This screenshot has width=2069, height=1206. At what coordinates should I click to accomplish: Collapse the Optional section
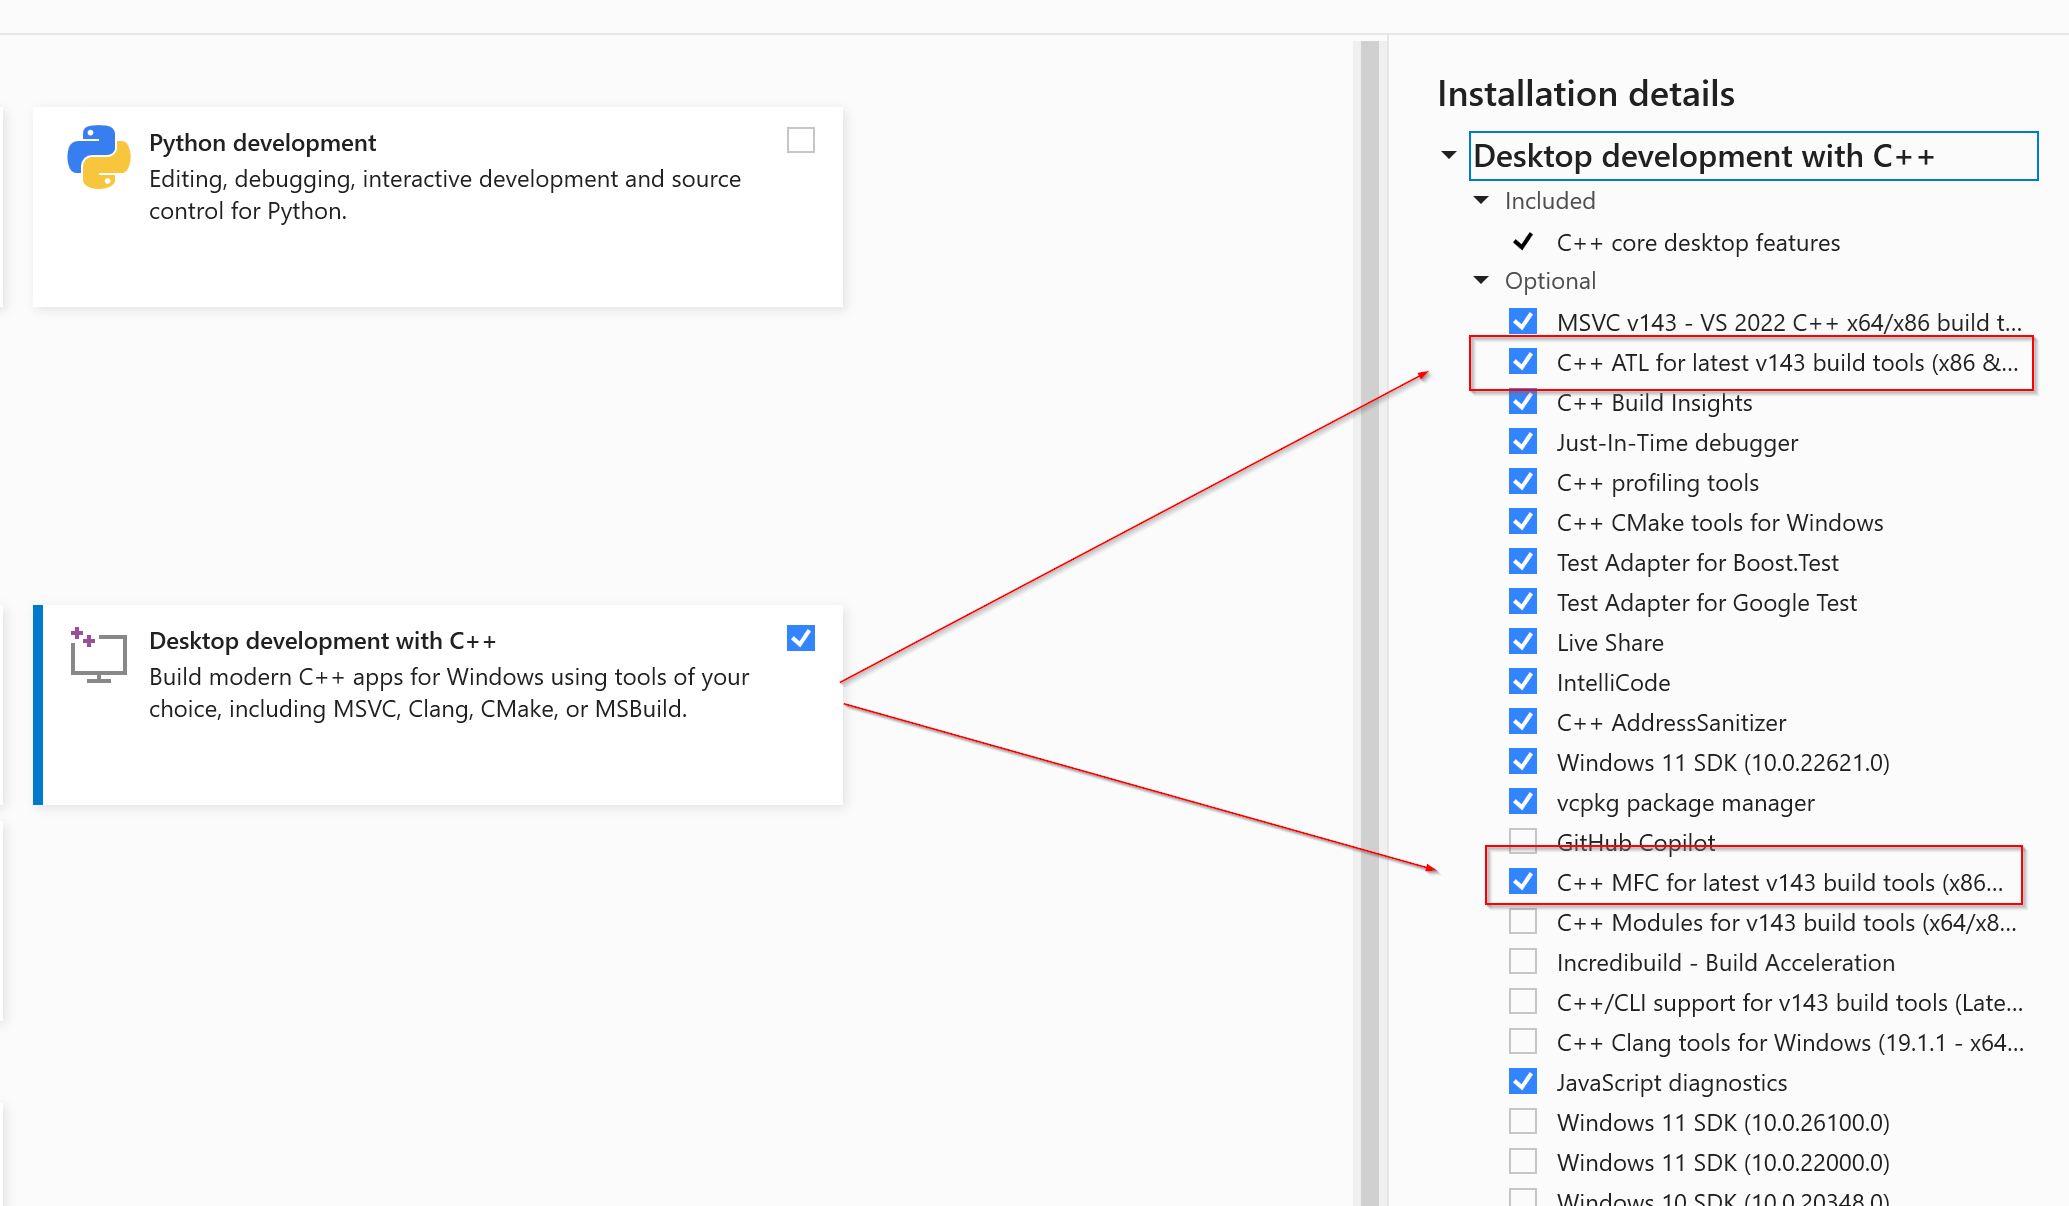point(1481,281)
